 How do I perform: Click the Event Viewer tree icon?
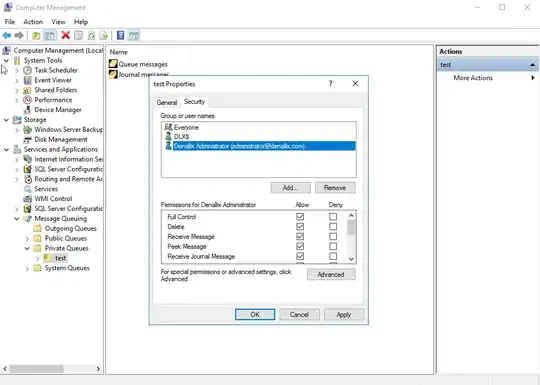click(28, 80)
